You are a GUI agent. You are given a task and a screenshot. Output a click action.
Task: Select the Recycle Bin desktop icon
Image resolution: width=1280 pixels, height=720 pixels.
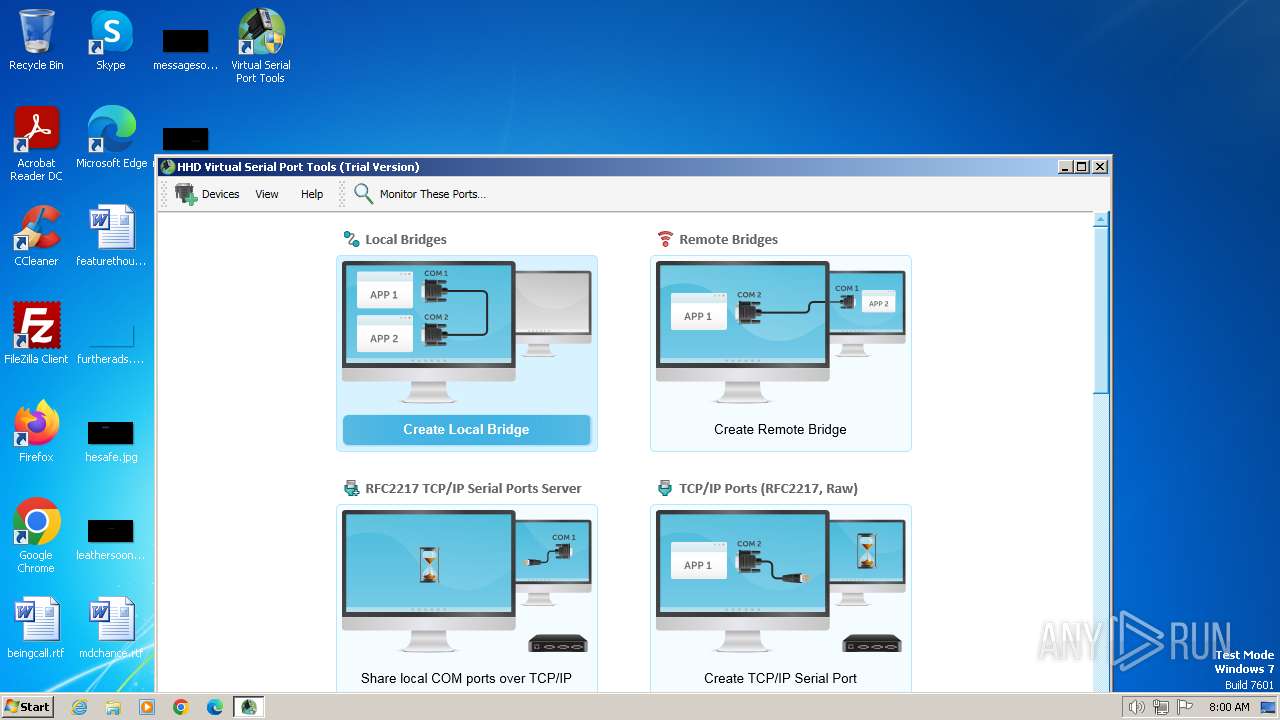(x=36, y=40)
